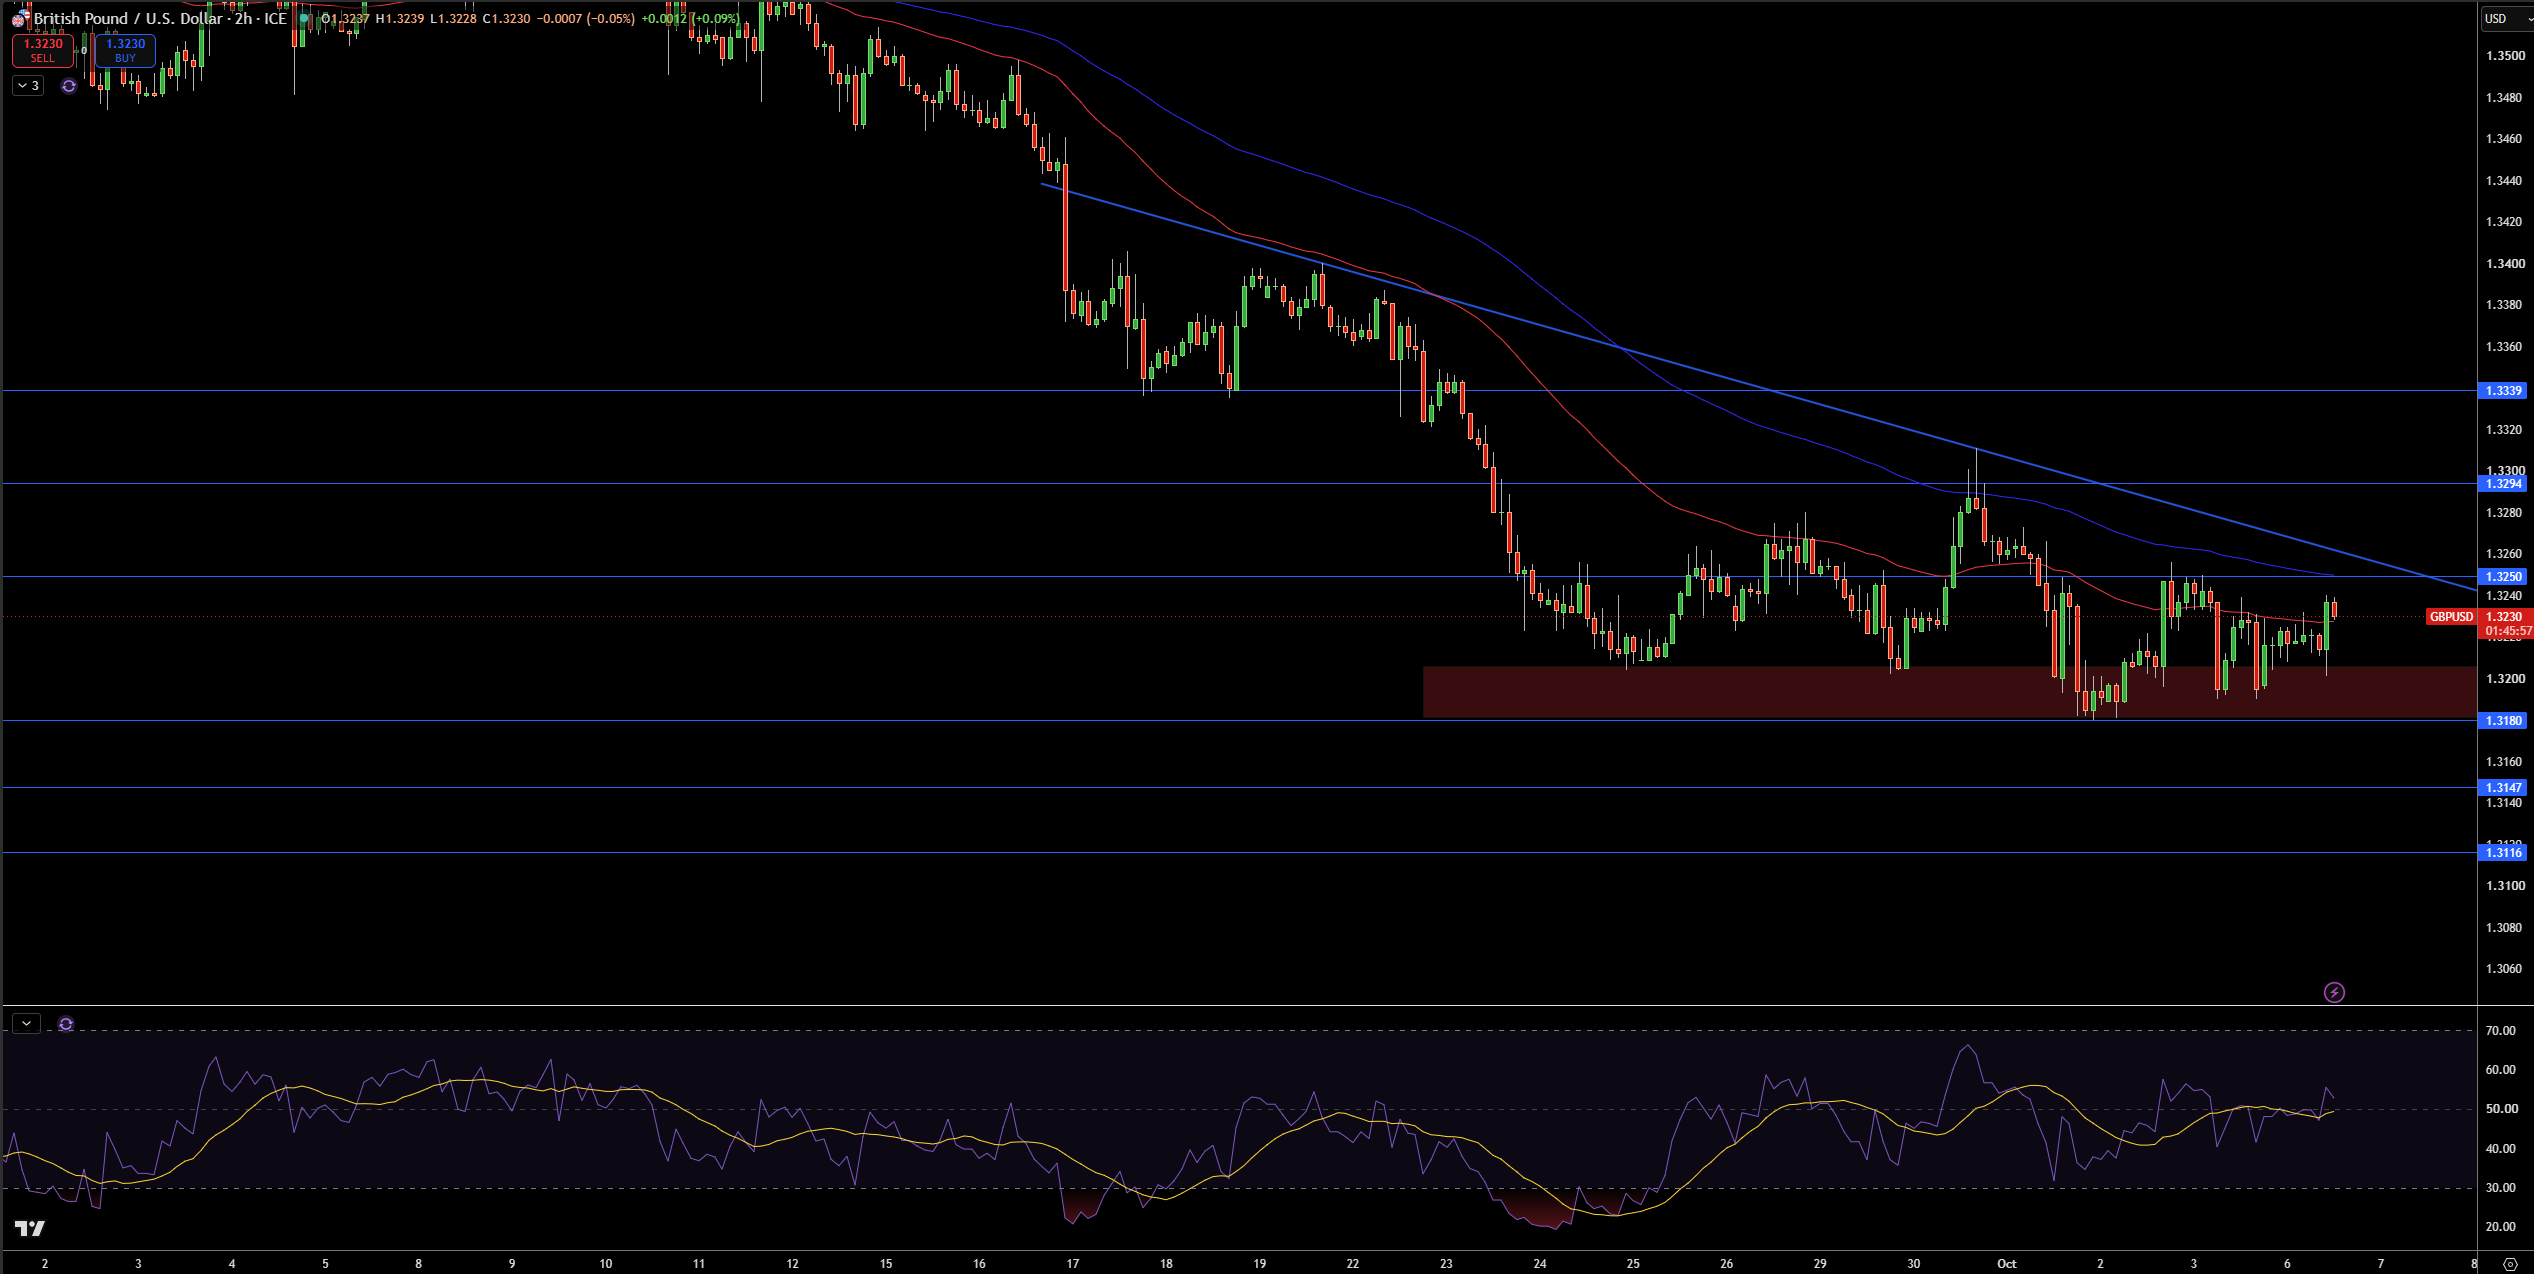Click the teal market status dot after ICE
The image size is (2534, 1274).
coord(304,19)
